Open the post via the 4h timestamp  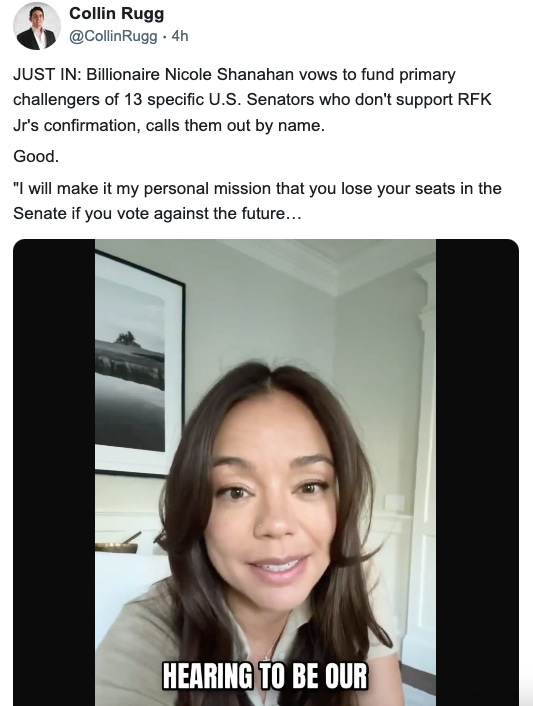180,36
